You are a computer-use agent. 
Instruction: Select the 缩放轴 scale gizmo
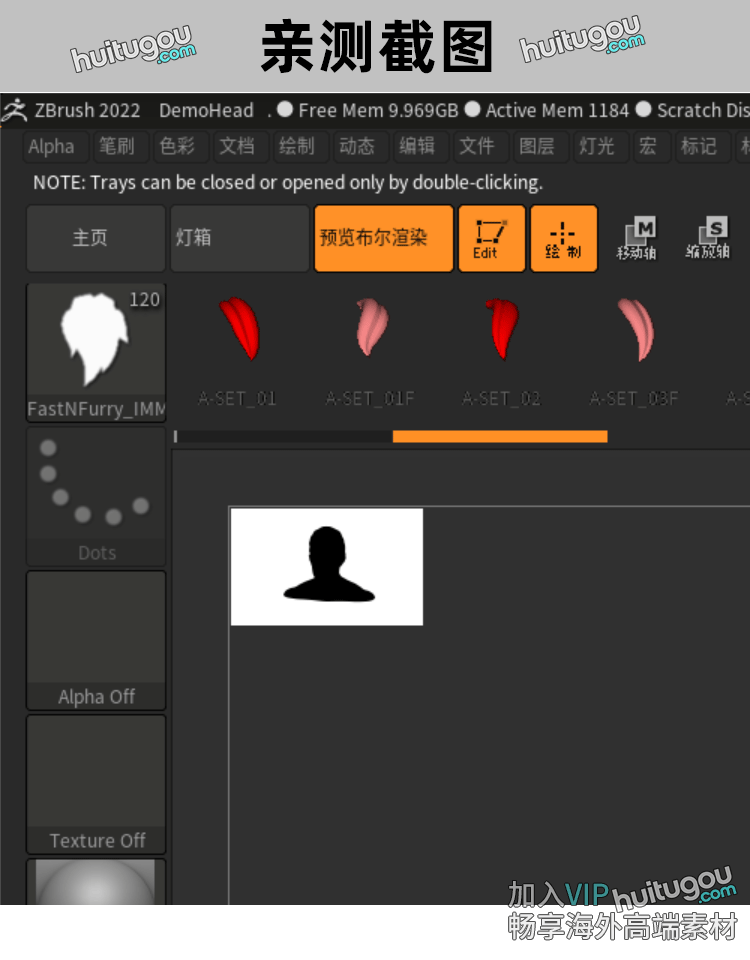pos(708,238)
